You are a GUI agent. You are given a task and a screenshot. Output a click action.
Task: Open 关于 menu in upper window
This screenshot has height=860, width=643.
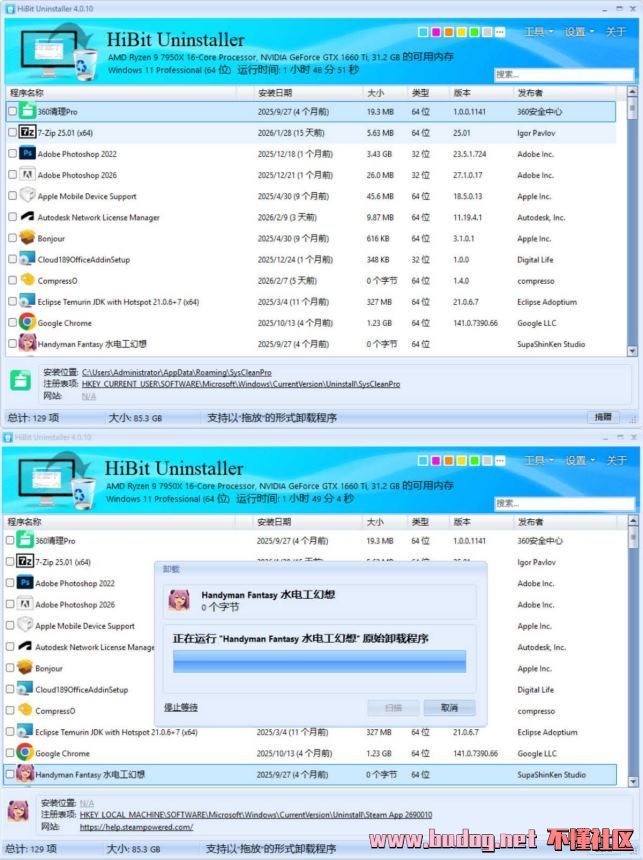coord(615,32)
